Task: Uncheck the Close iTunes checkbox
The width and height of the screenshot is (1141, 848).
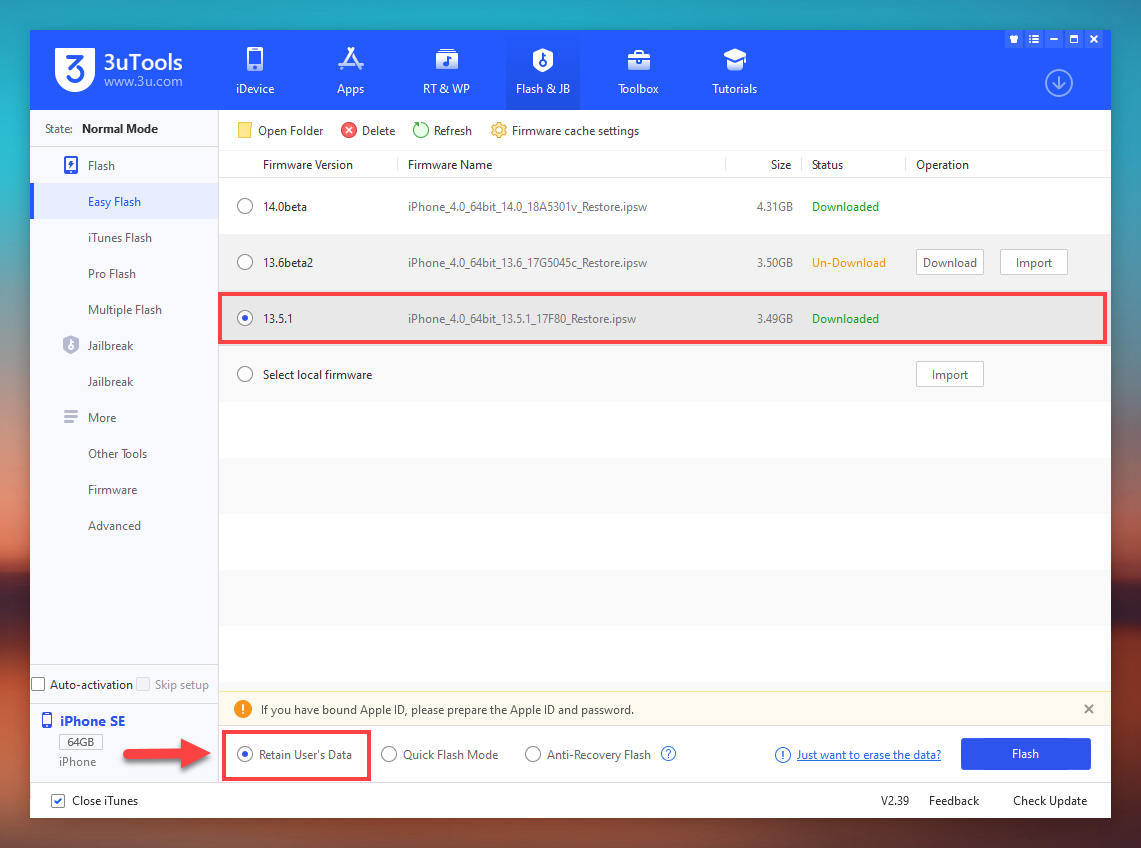Action: pyautogui.click(x=58, y=801)
